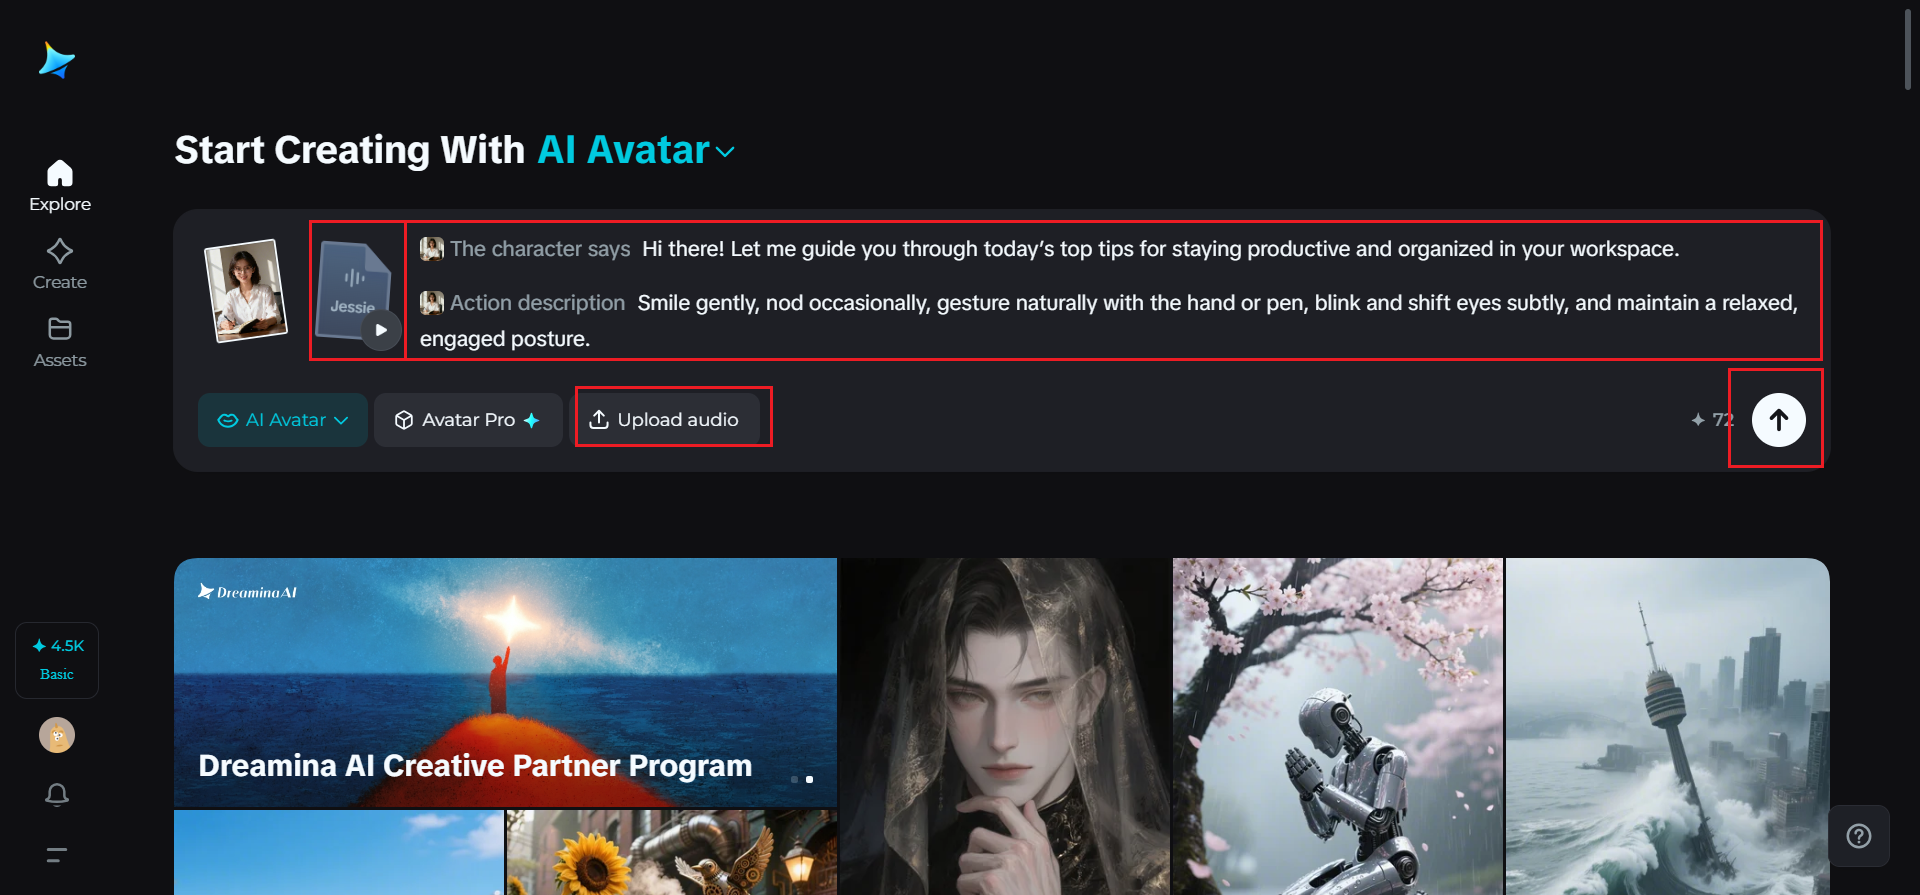Expand the AI Avatar title dropdown

click(x=725, y=152)
